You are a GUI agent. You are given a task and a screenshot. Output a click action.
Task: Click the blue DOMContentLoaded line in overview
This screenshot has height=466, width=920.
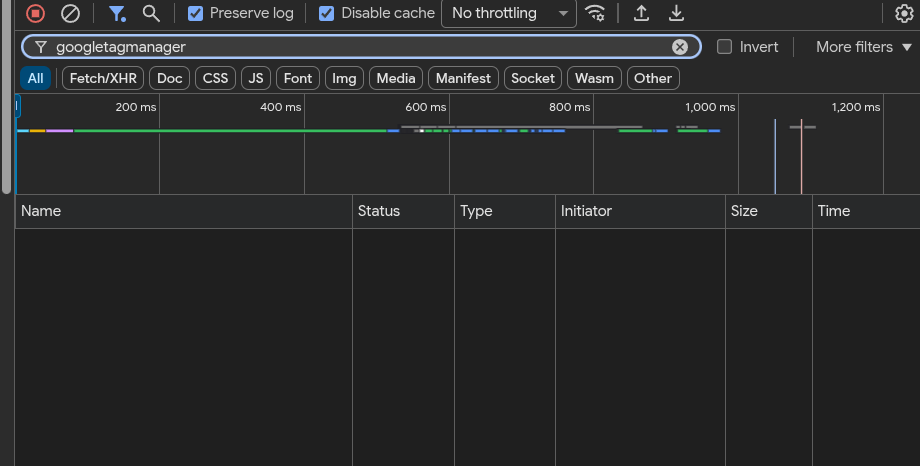tap(775, 156)
